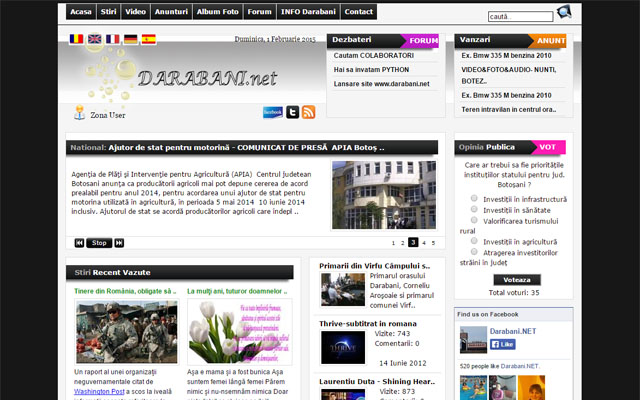Open the Acasa menu item
This screenshot has height=400, width=640.
coord(81,12)
